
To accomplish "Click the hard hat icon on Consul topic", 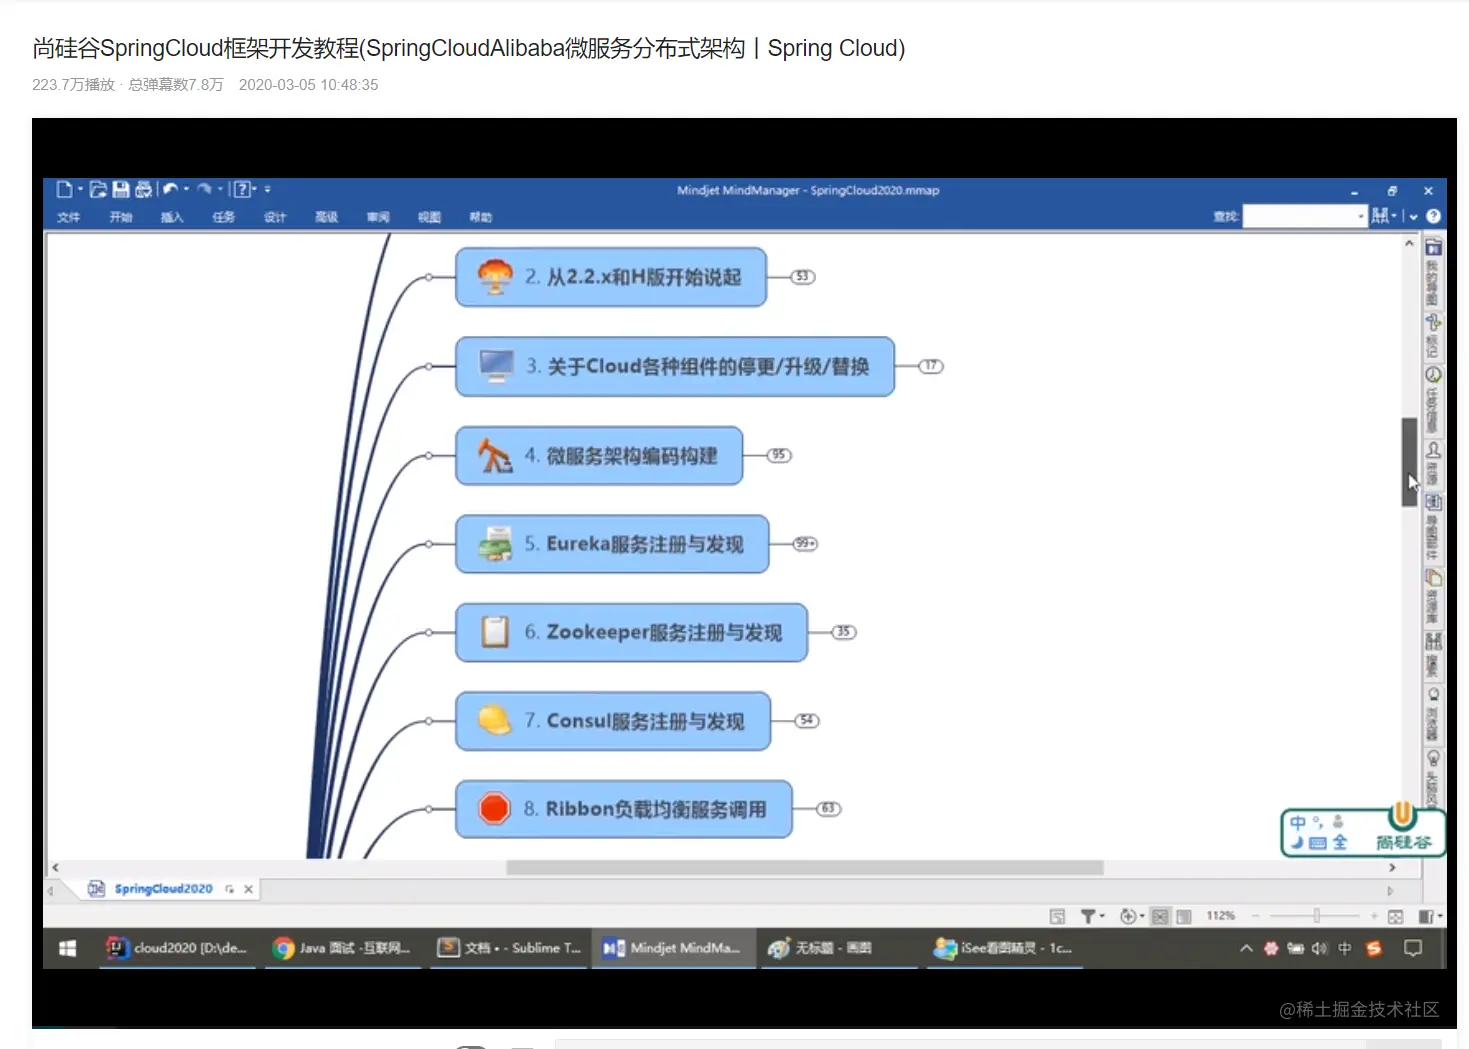I will pos(495,720).
